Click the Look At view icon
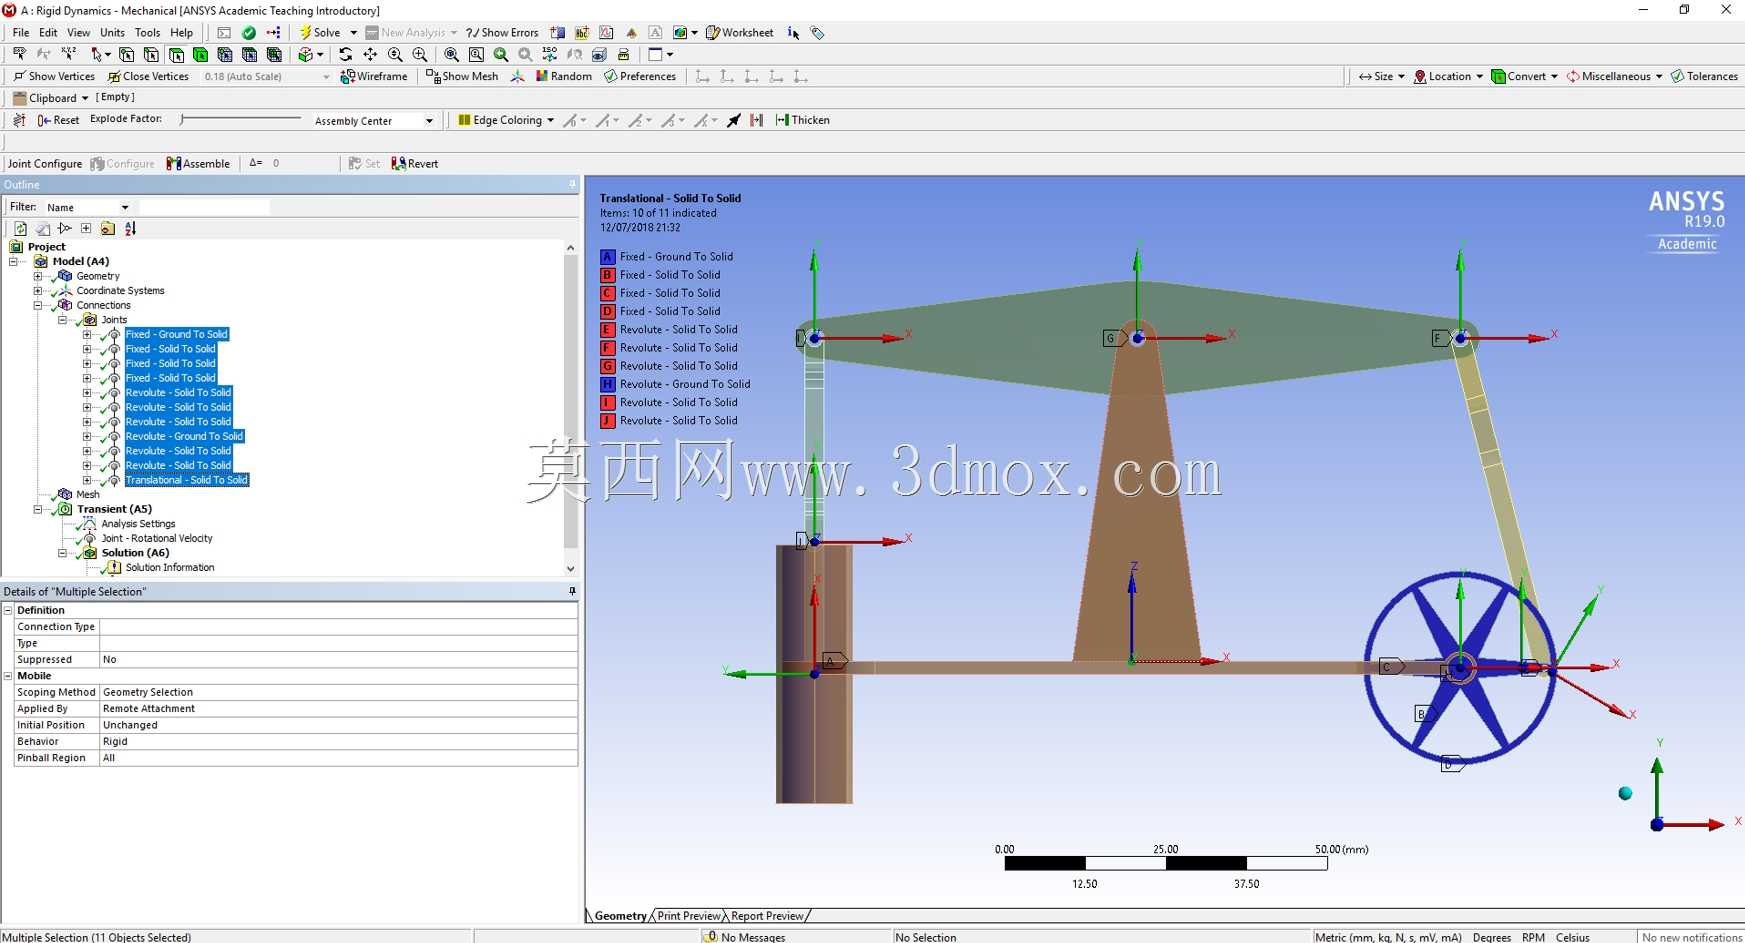The image size is (1745, 943). 575,55
